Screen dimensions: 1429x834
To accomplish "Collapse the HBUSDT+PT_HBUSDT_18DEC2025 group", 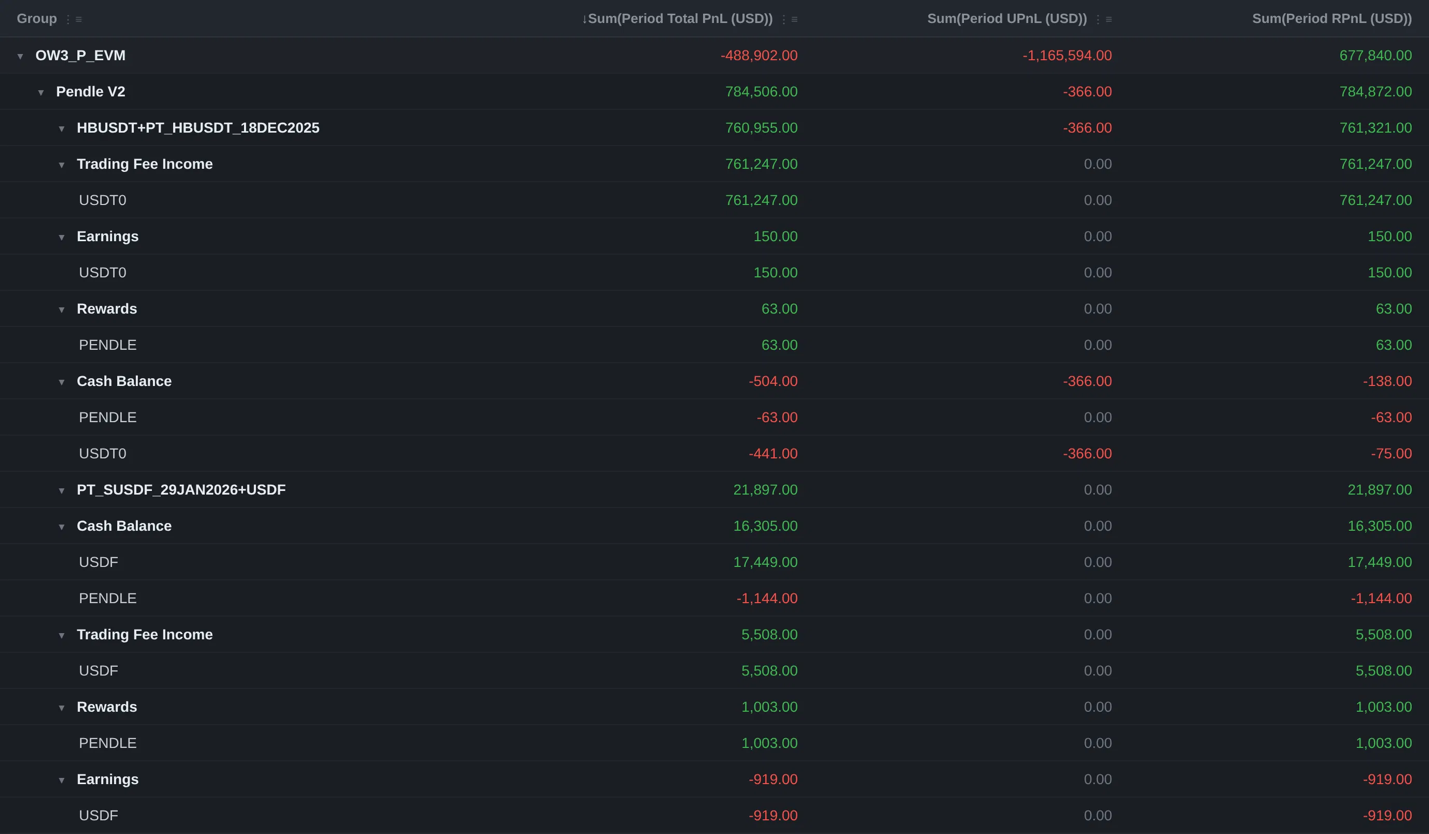I will [61, 129].
